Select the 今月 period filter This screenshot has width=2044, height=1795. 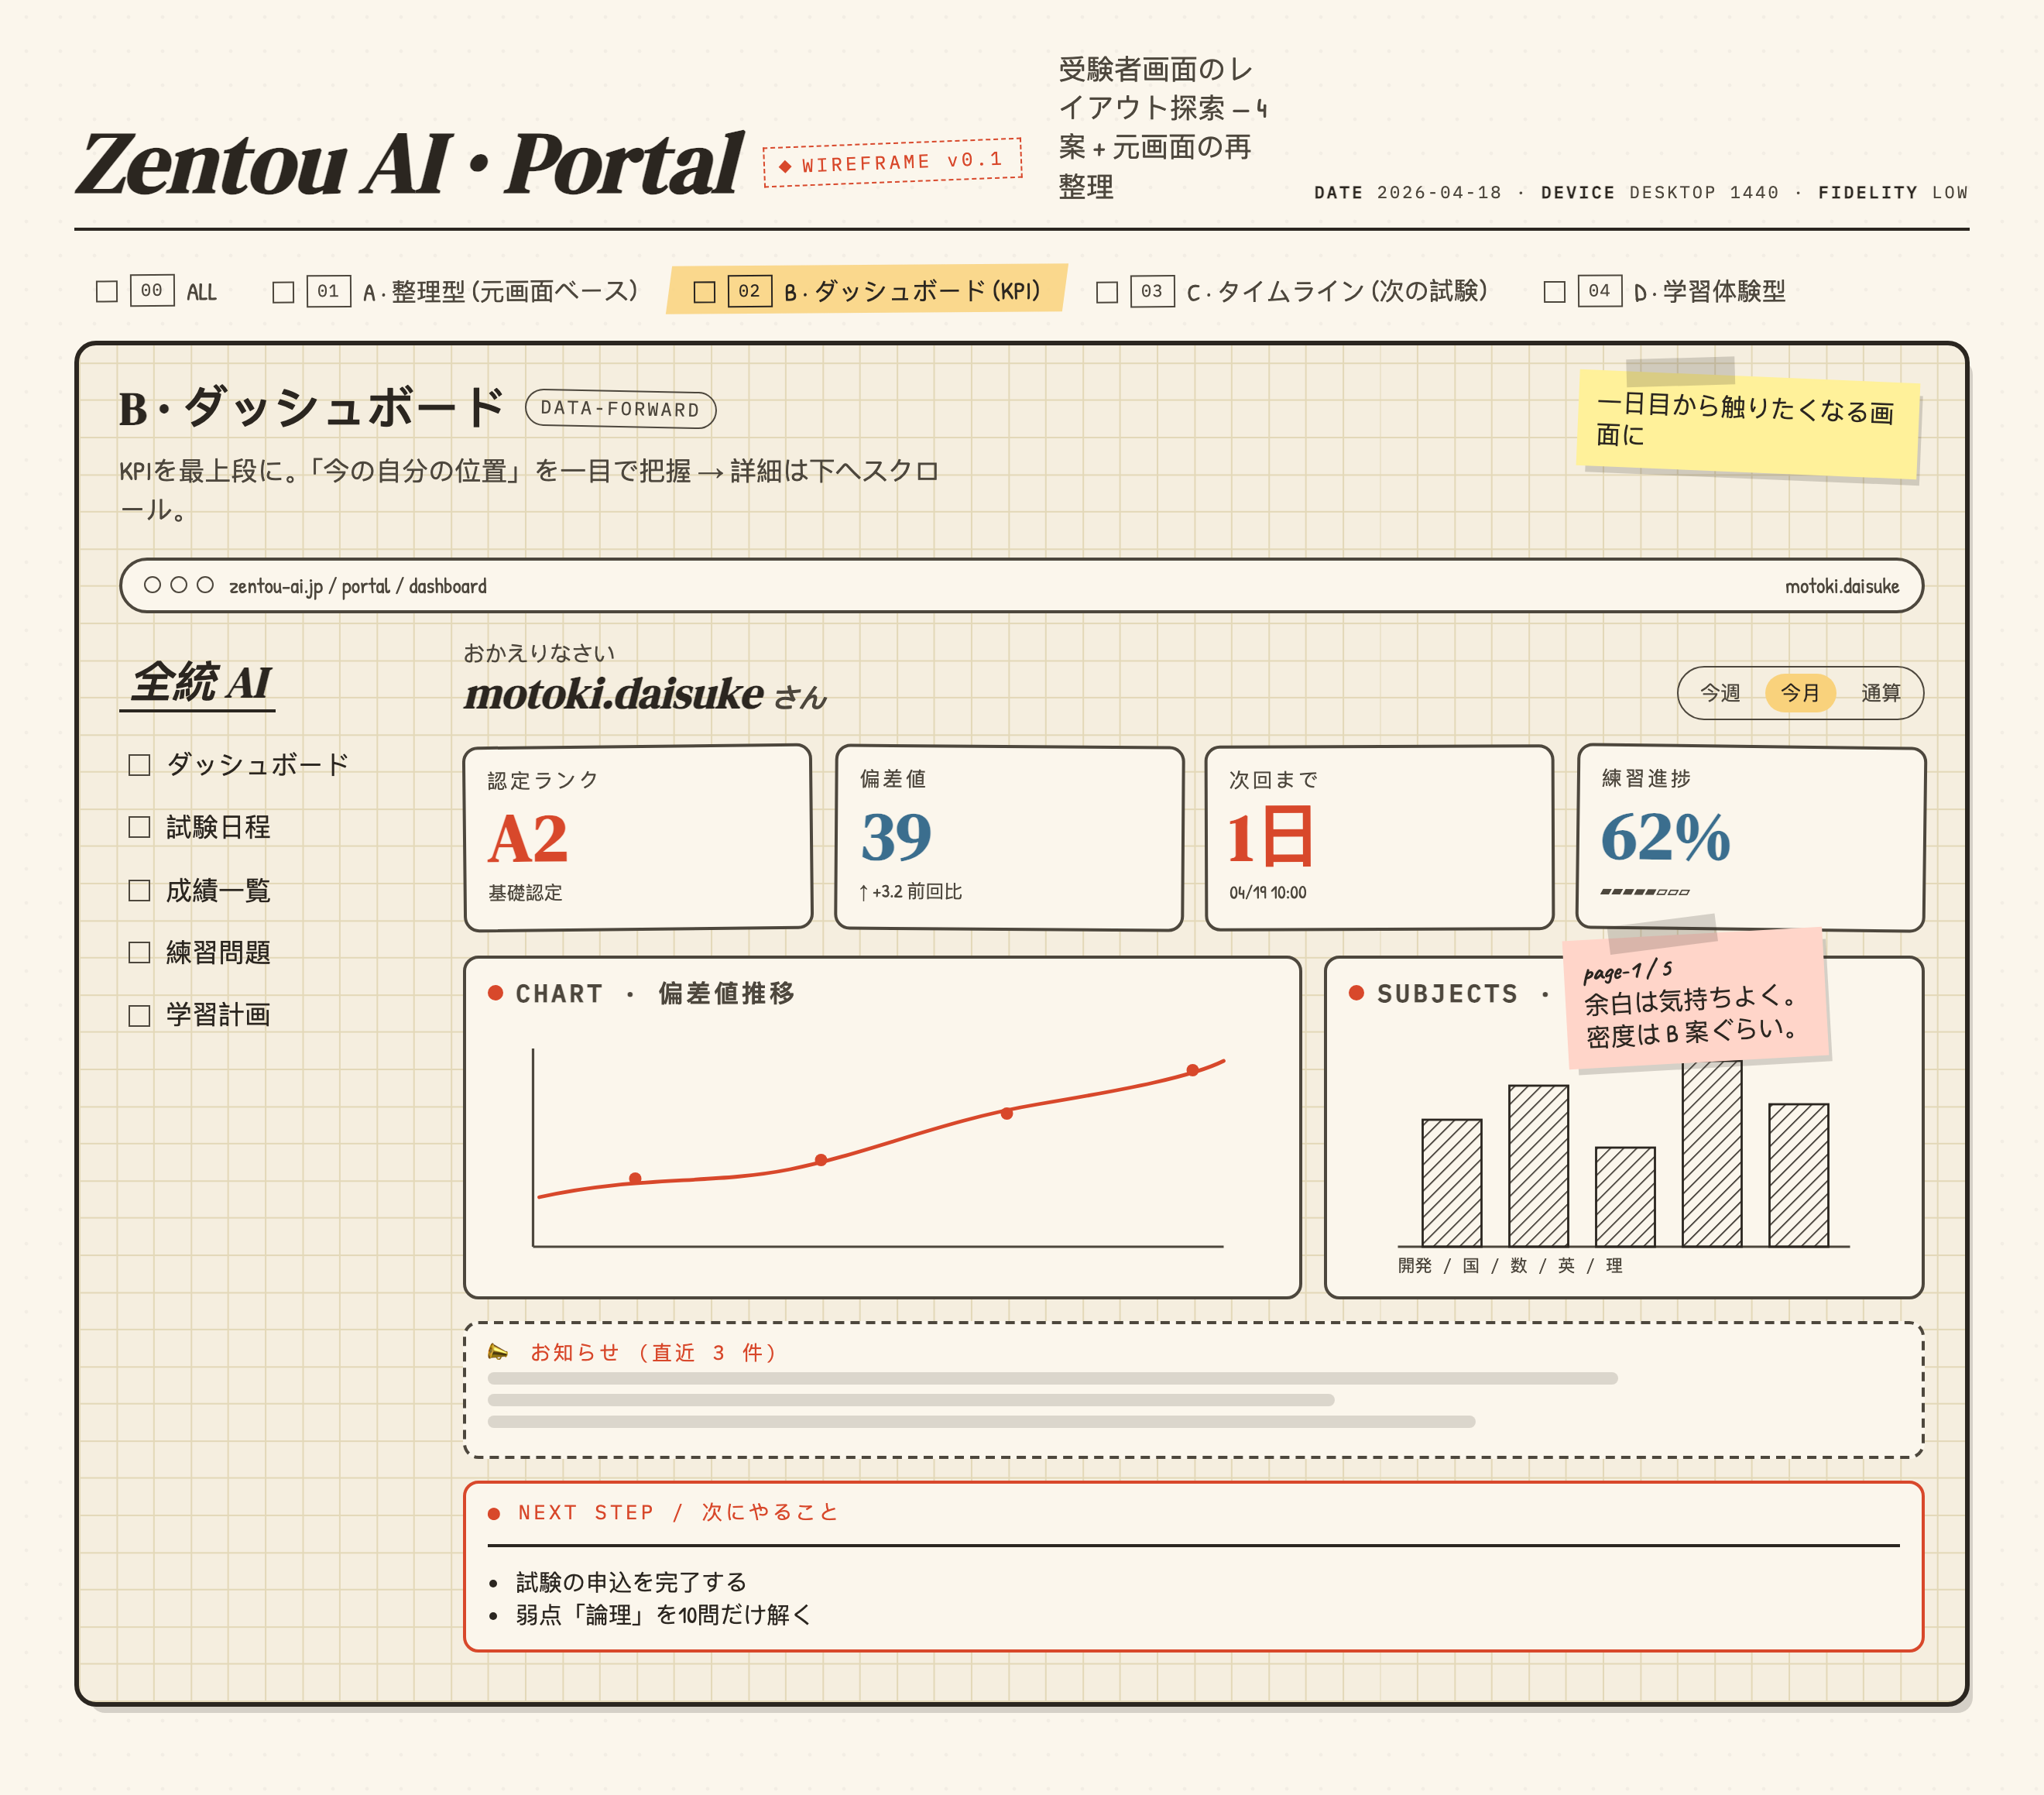(x=1800, y=693)
